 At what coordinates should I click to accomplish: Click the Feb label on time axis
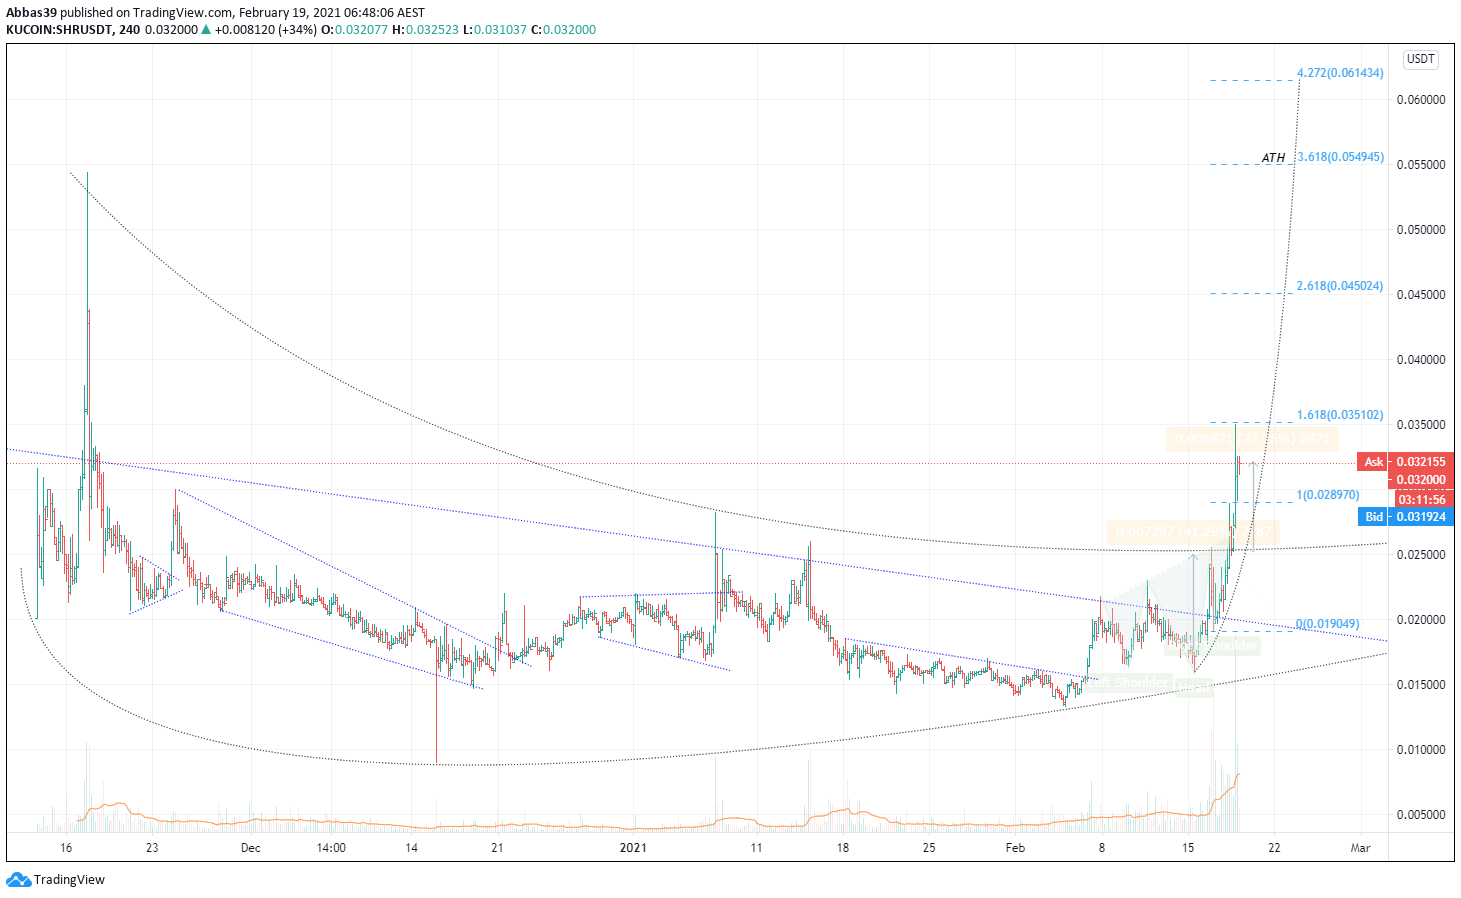[x=1015, y=848]
